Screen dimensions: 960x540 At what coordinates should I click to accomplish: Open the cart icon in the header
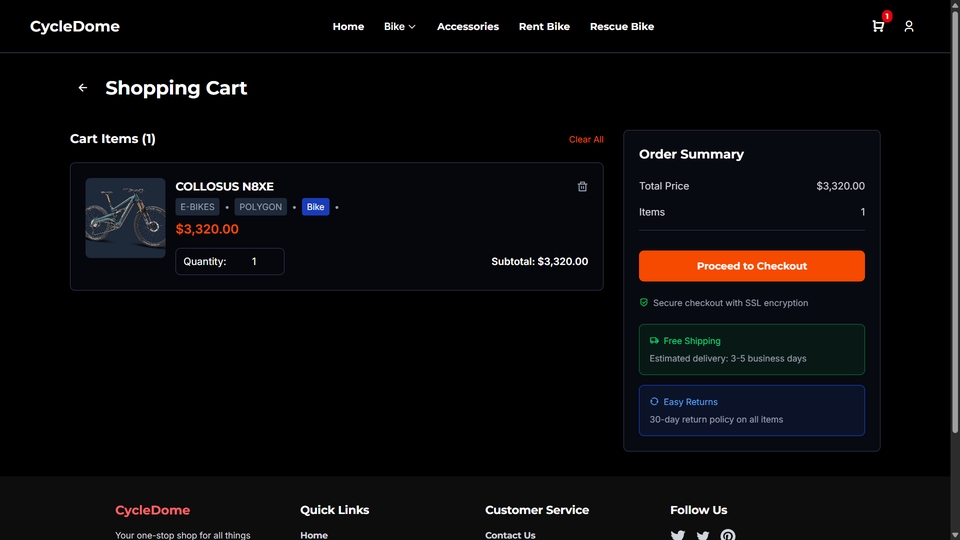[x=878, y=26]
